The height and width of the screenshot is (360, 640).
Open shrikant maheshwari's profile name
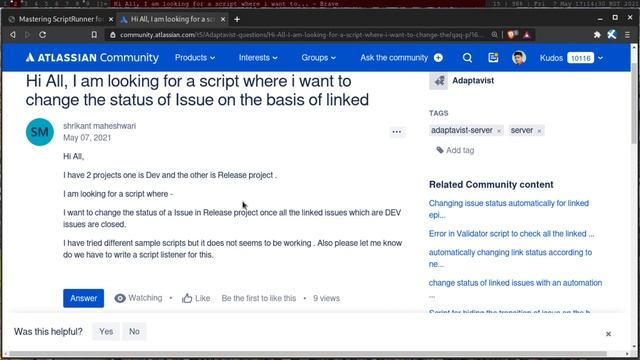pyautogui.click(x=100, y=126)
